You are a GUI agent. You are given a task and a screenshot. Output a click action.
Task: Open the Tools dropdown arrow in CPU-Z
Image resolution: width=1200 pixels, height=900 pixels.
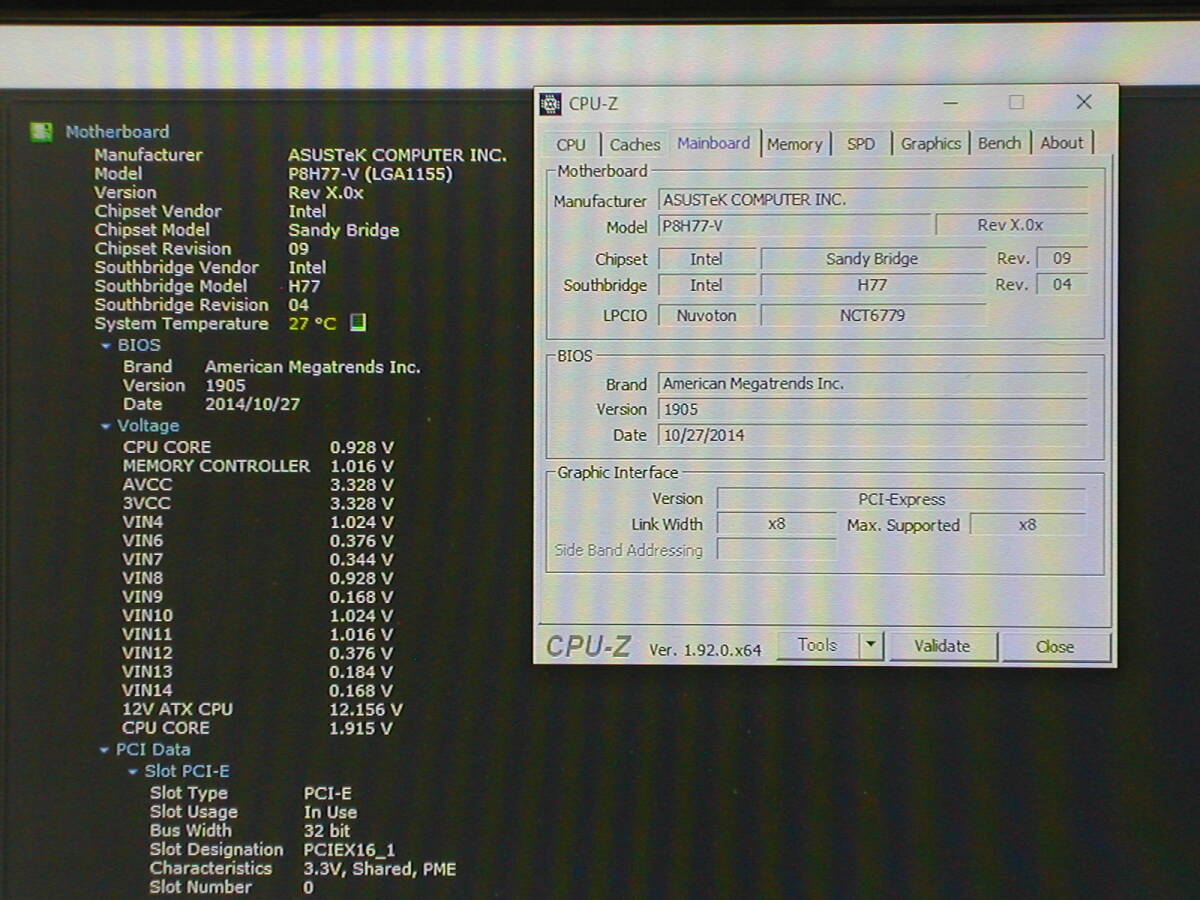[871, 646]
